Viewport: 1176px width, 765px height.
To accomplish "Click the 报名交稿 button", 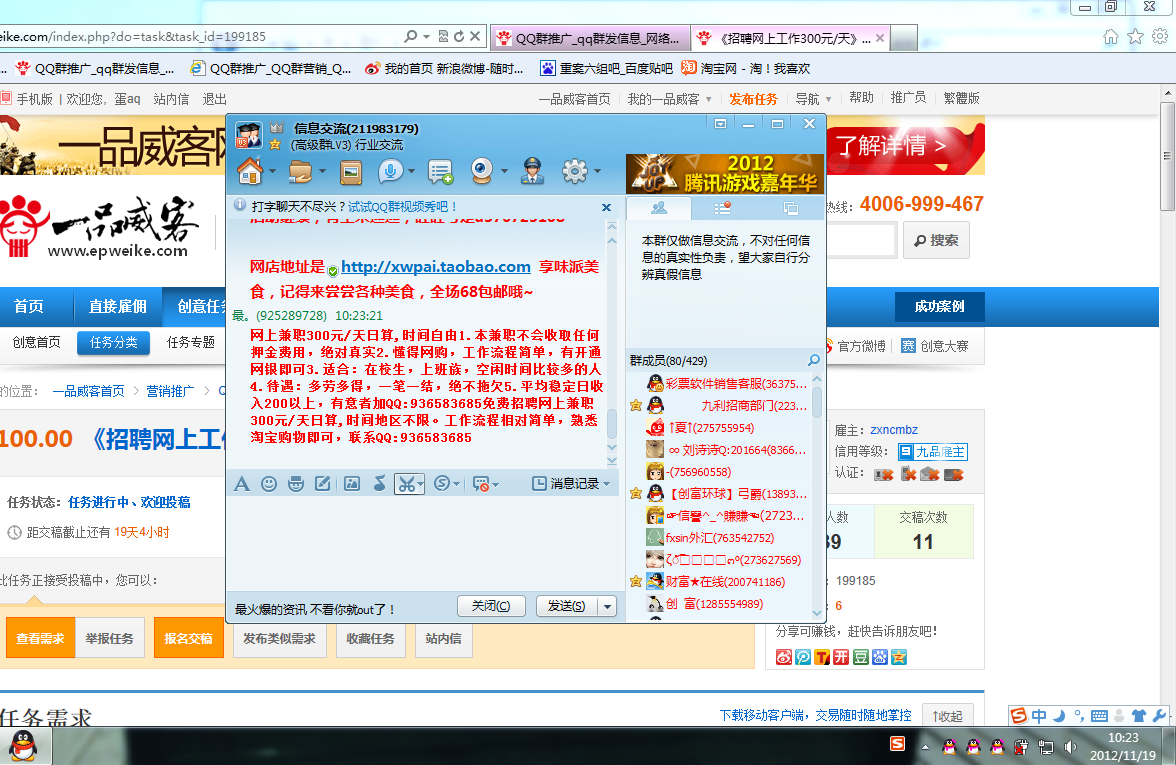I will (x=188, y=638).
